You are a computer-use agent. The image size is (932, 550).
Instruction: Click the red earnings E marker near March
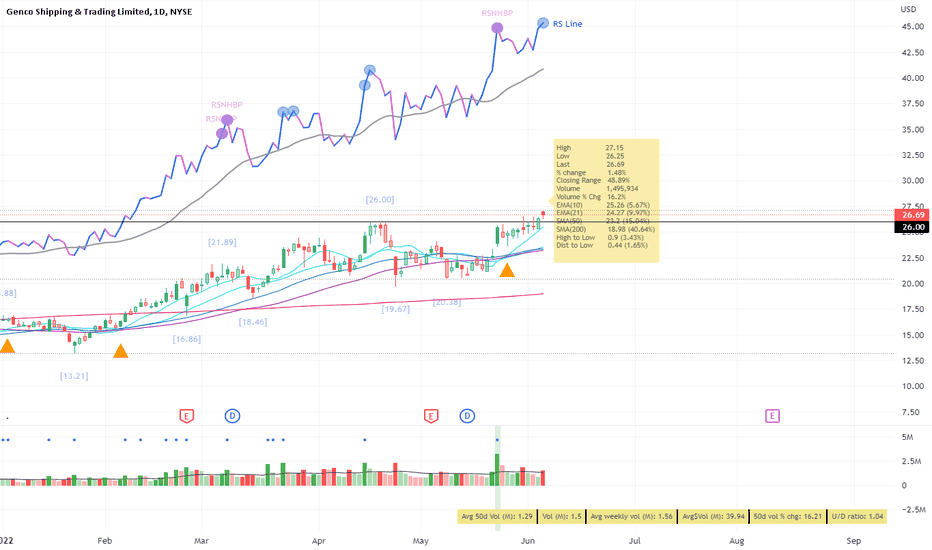point(187,416)
